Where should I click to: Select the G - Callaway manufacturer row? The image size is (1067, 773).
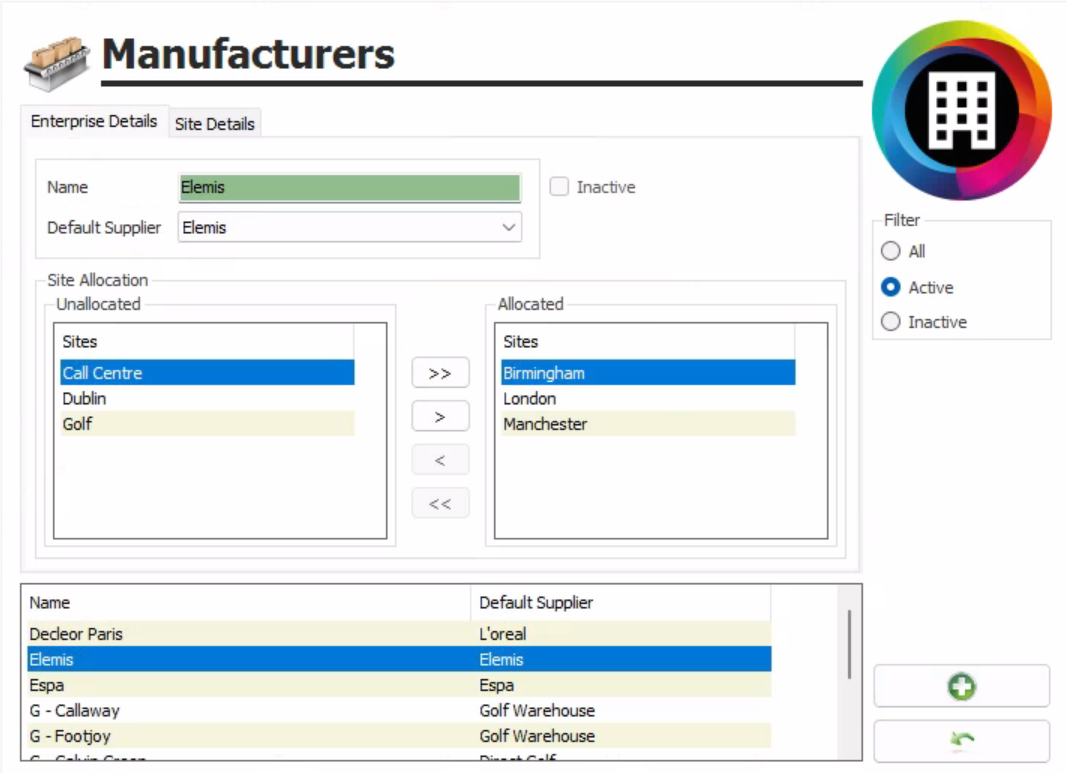tap(399, 710)
